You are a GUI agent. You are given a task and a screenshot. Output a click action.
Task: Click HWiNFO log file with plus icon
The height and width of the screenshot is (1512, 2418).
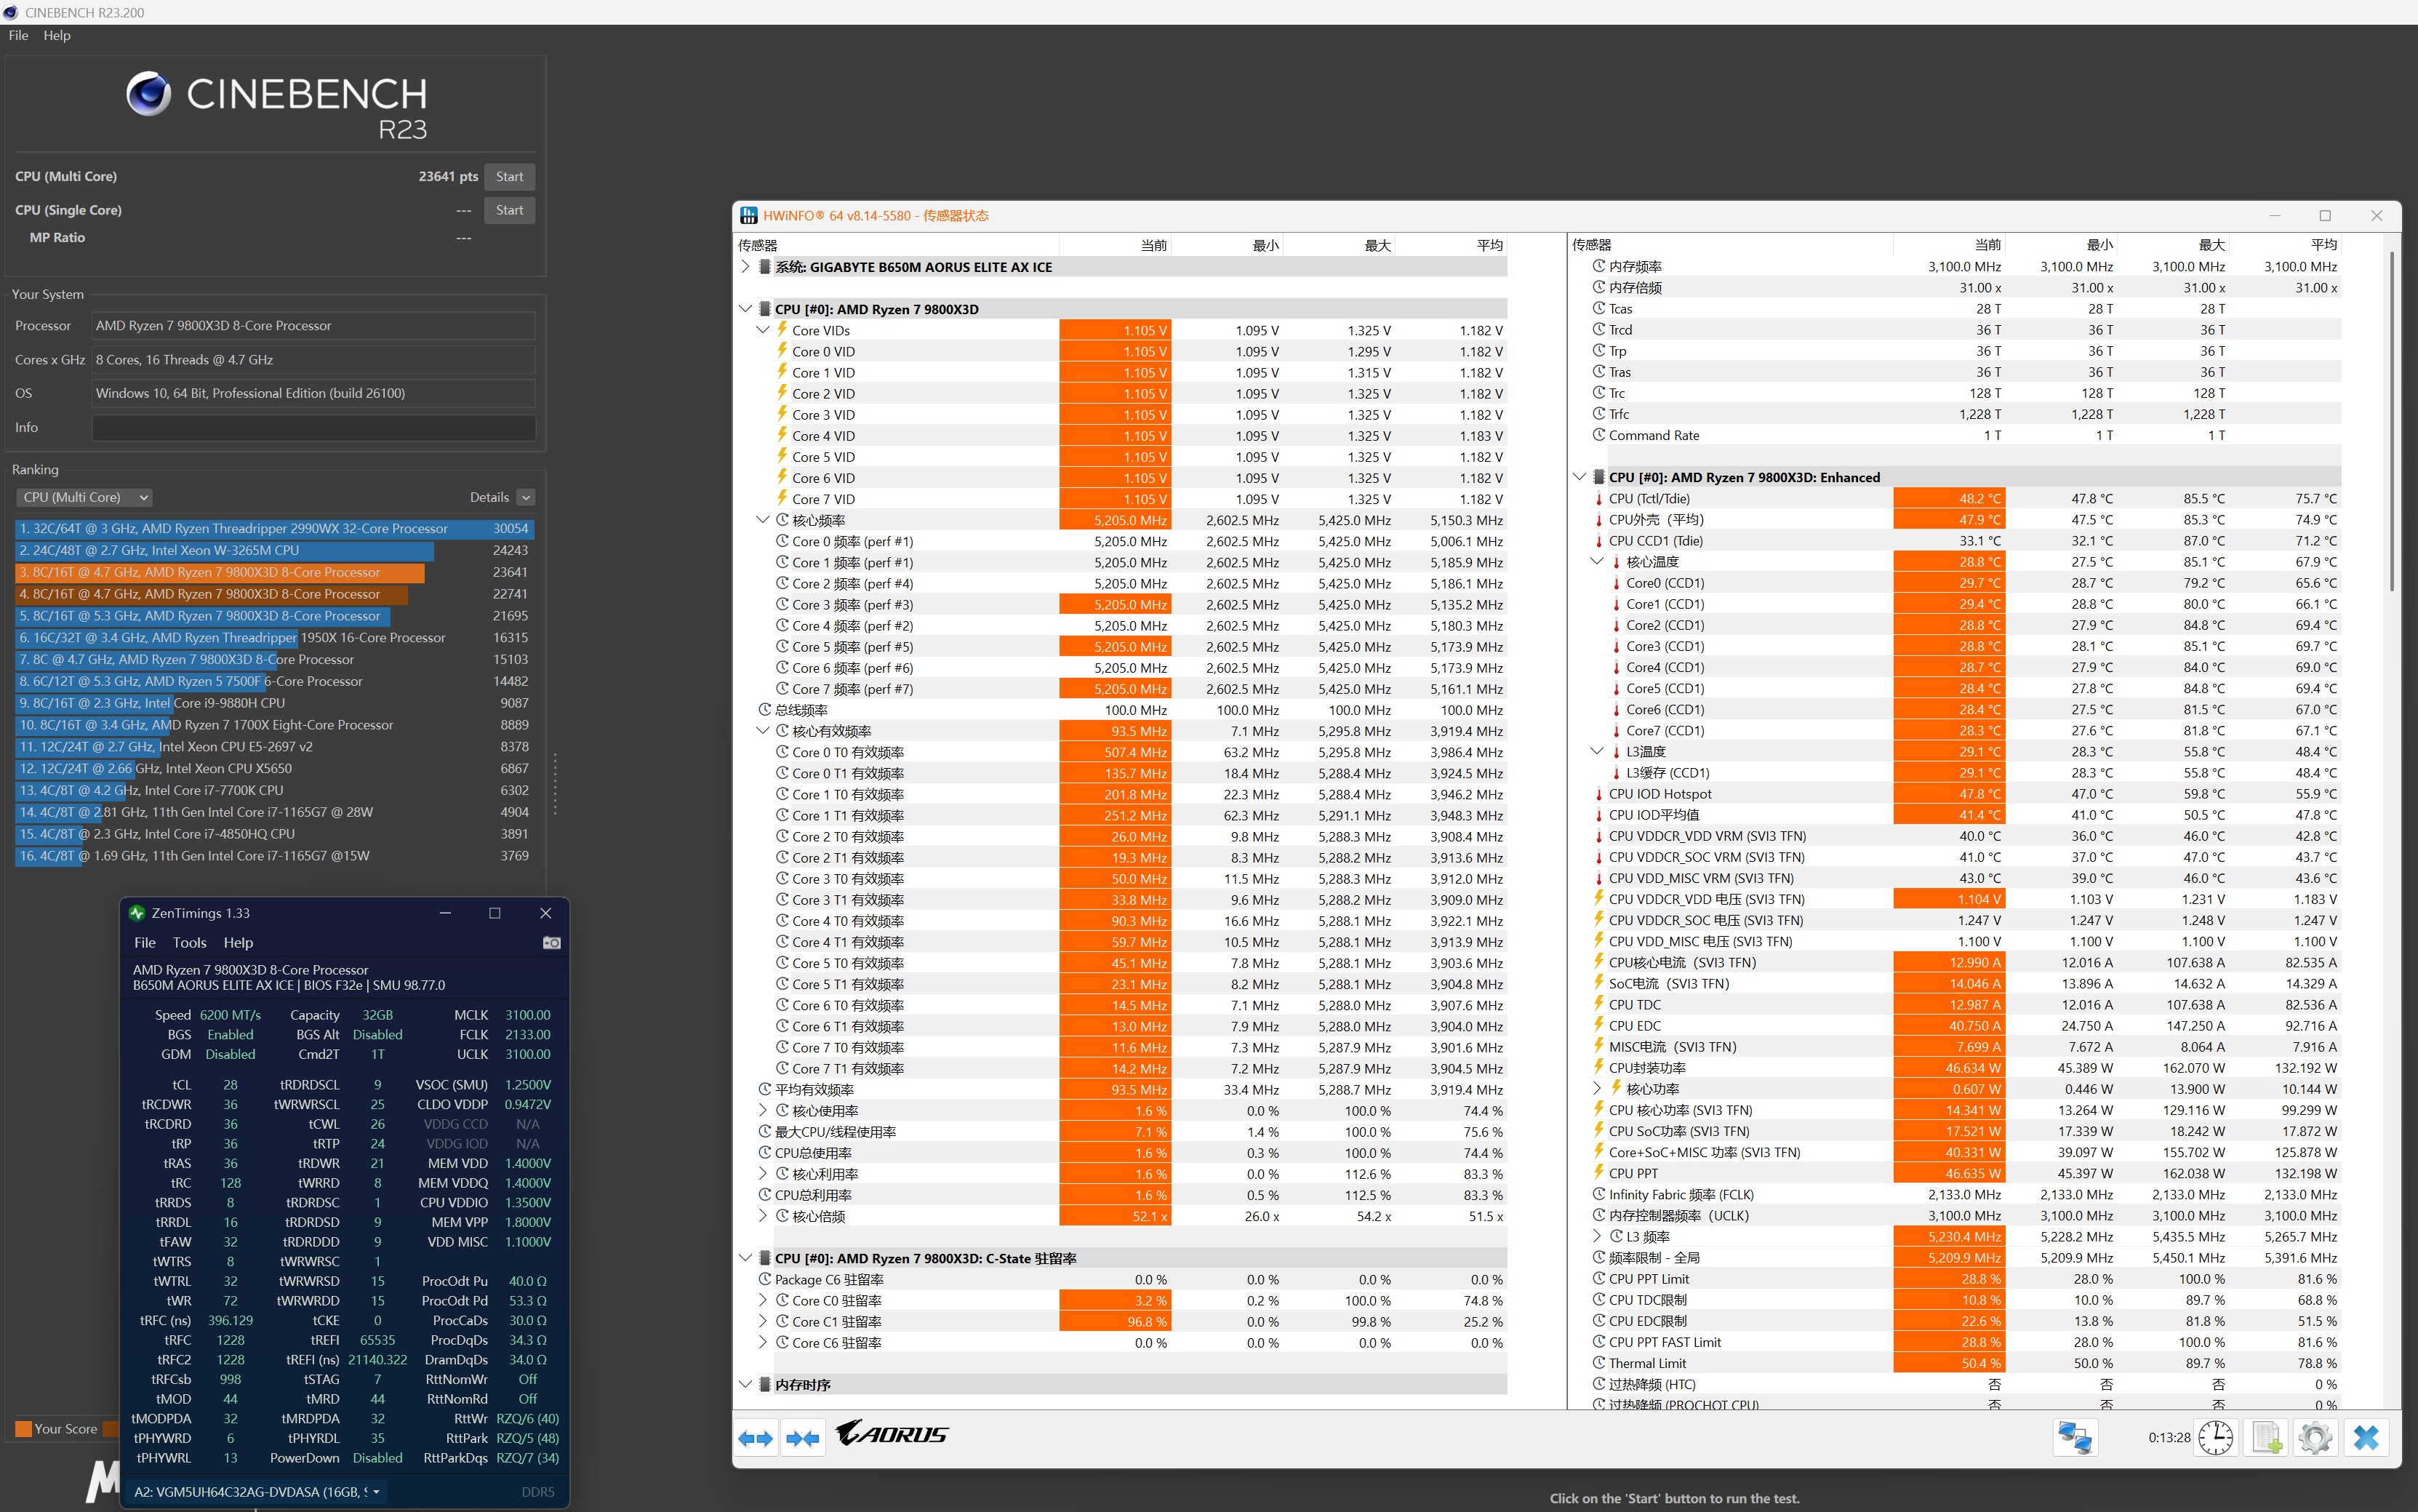(2266, 1437)
